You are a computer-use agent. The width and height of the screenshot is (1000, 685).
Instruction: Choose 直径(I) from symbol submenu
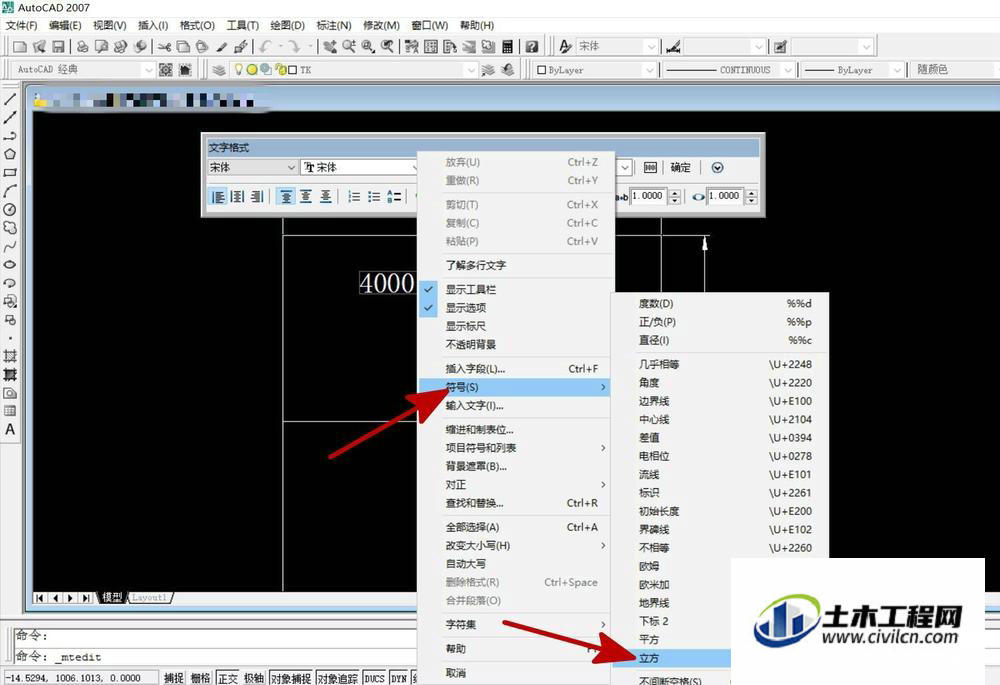[x=720, y=340]
